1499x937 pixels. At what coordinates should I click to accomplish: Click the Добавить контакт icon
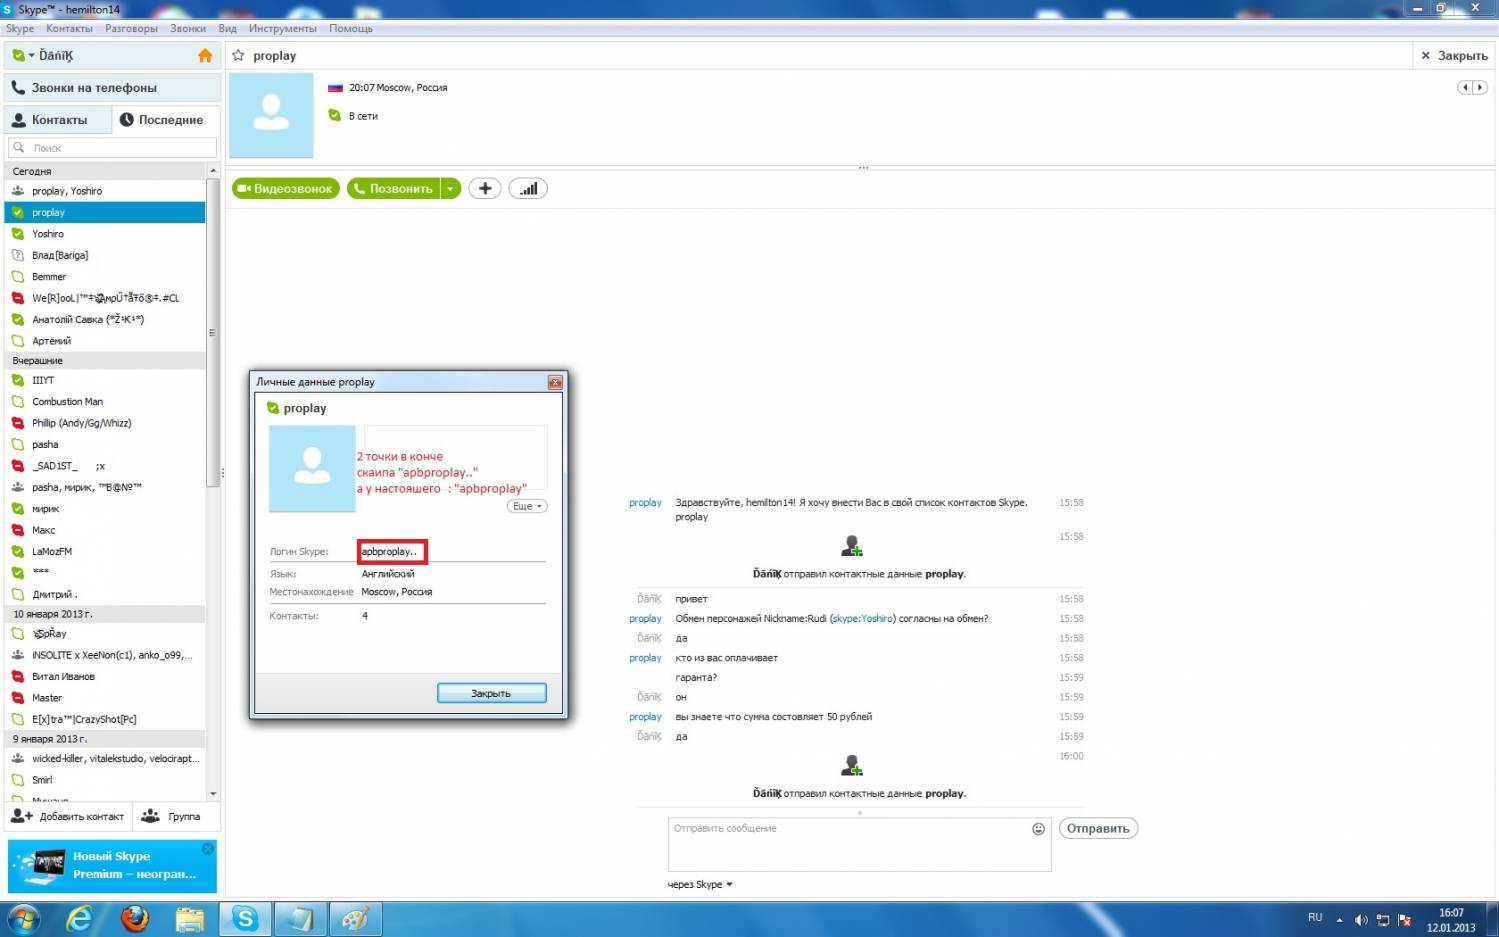22,816
